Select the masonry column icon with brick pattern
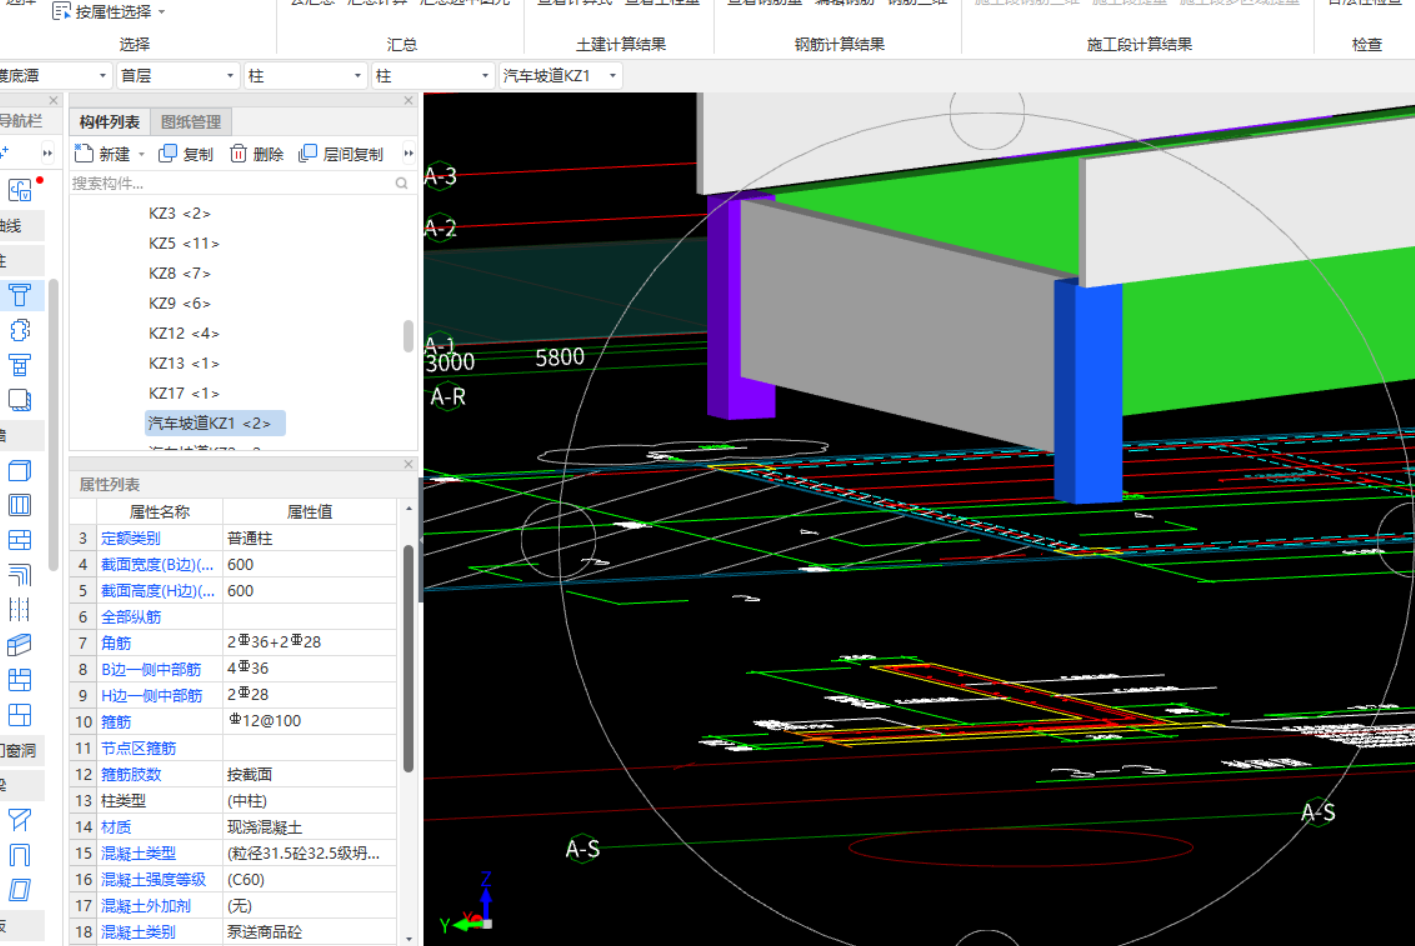Viewport: 1415px width, 946px height. [19, 365]
